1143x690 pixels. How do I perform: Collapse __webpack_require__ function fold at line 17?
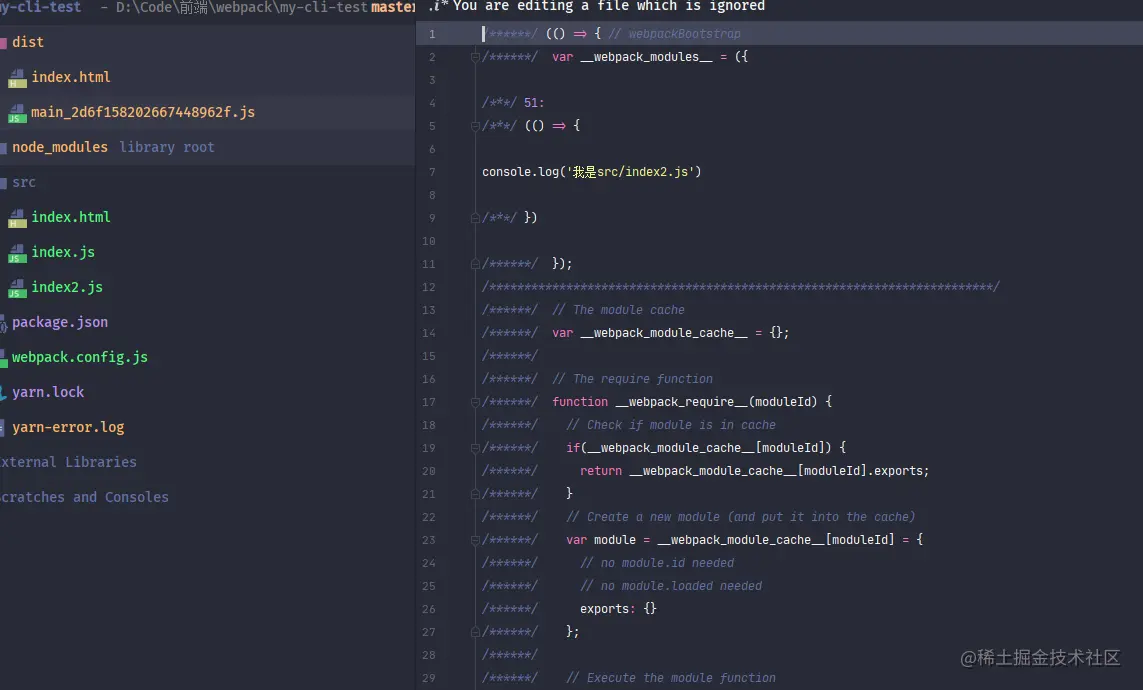click(x=475, y=402)
